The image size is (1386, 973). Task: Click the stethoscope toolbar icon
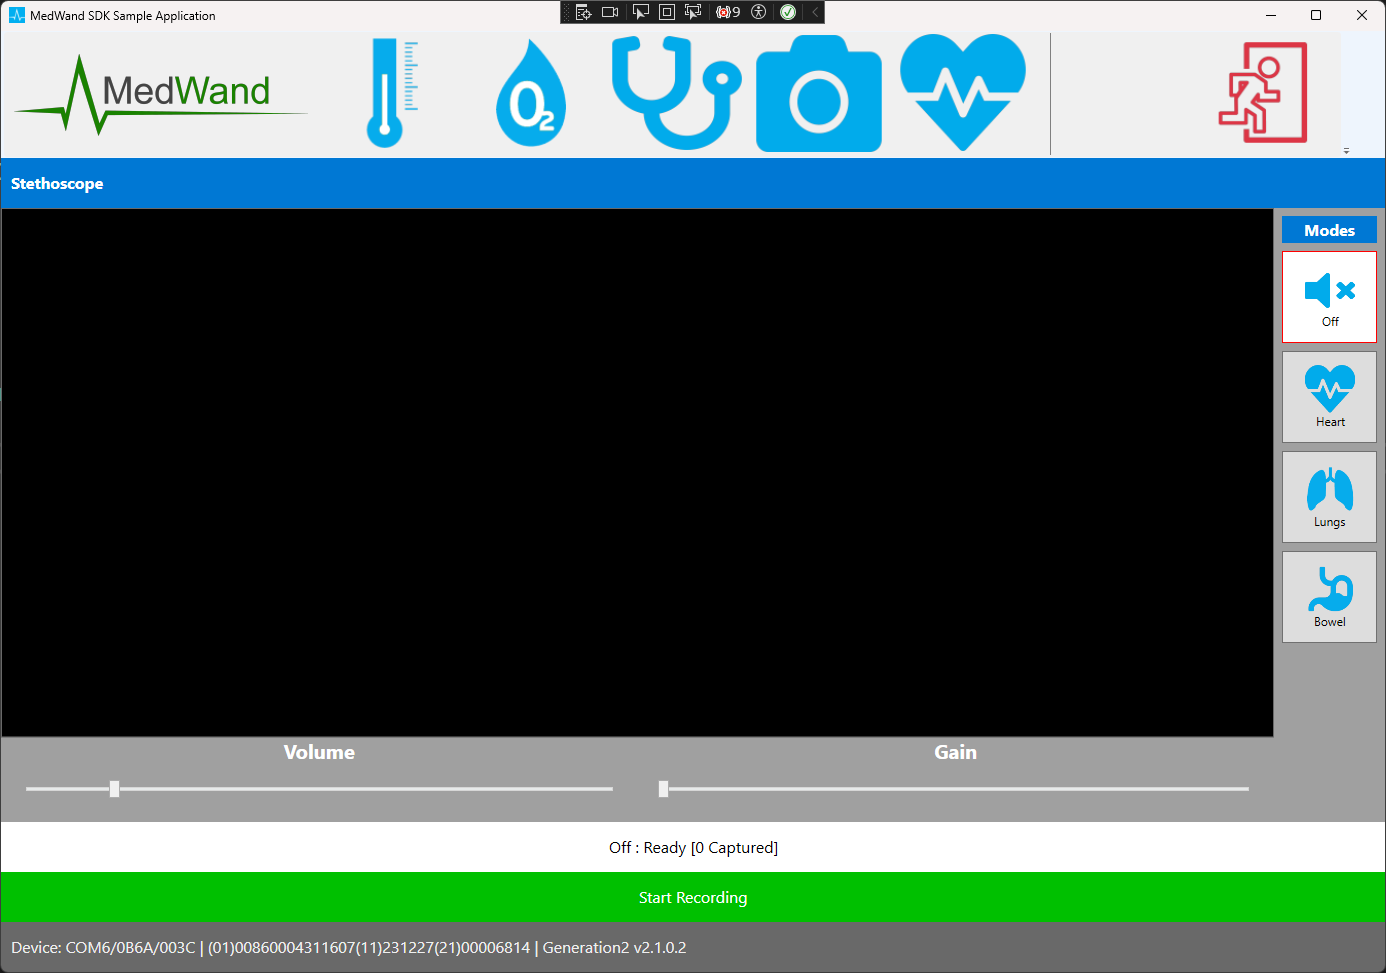pos(675,93)
